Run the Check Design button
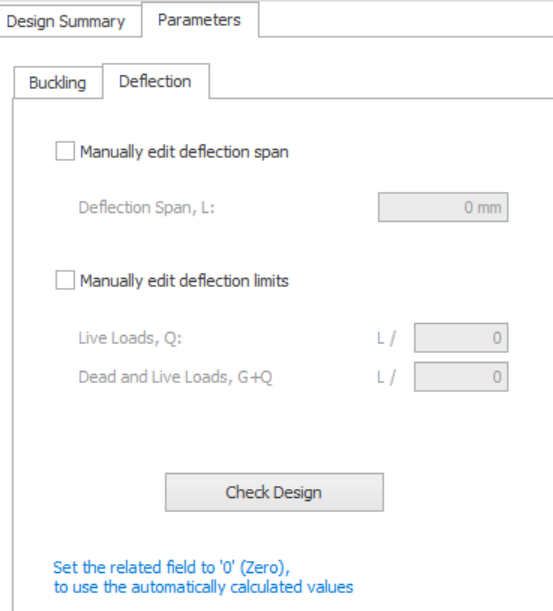 [x=274, y=492]
